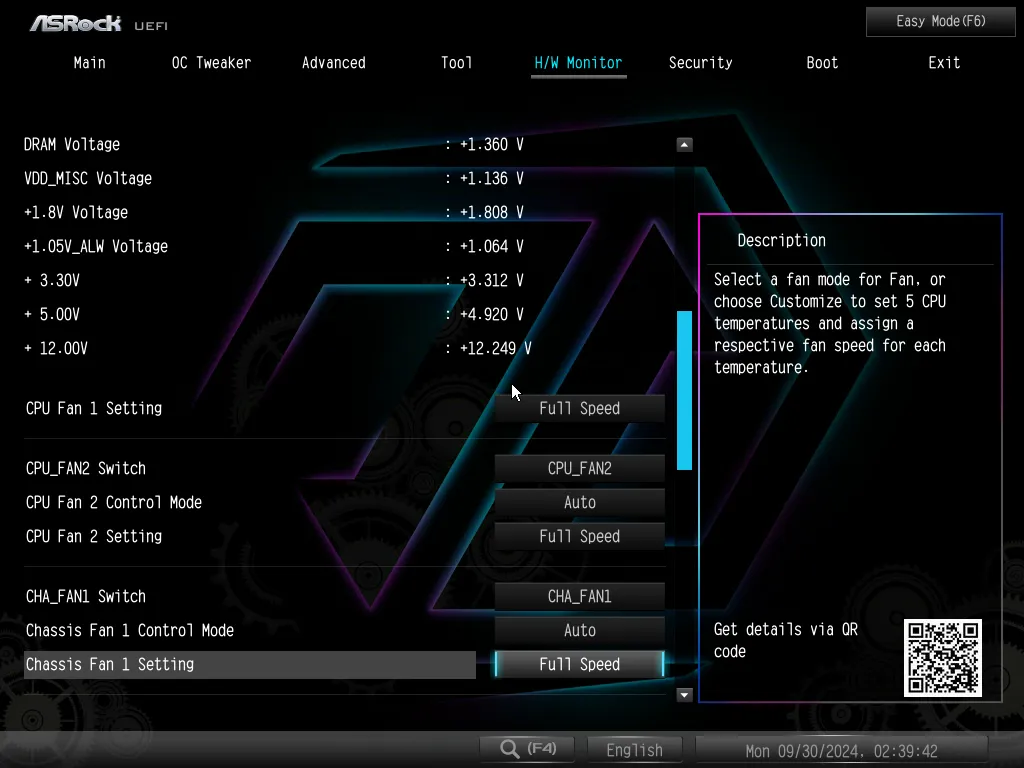Open the OC Tweaker tab
The height and width of the screenshot is (768, 1024).
[211, 63]
